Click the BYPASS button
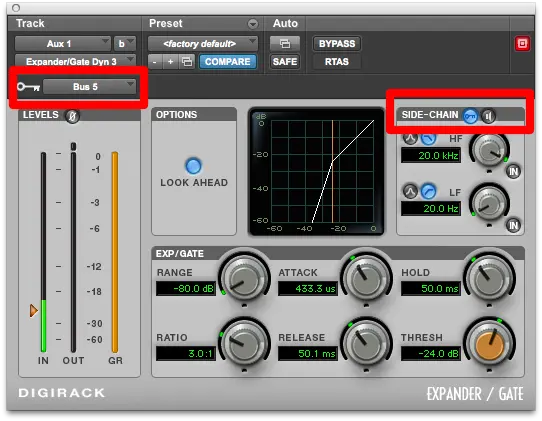The image size is (542, 421). [337, 44]
